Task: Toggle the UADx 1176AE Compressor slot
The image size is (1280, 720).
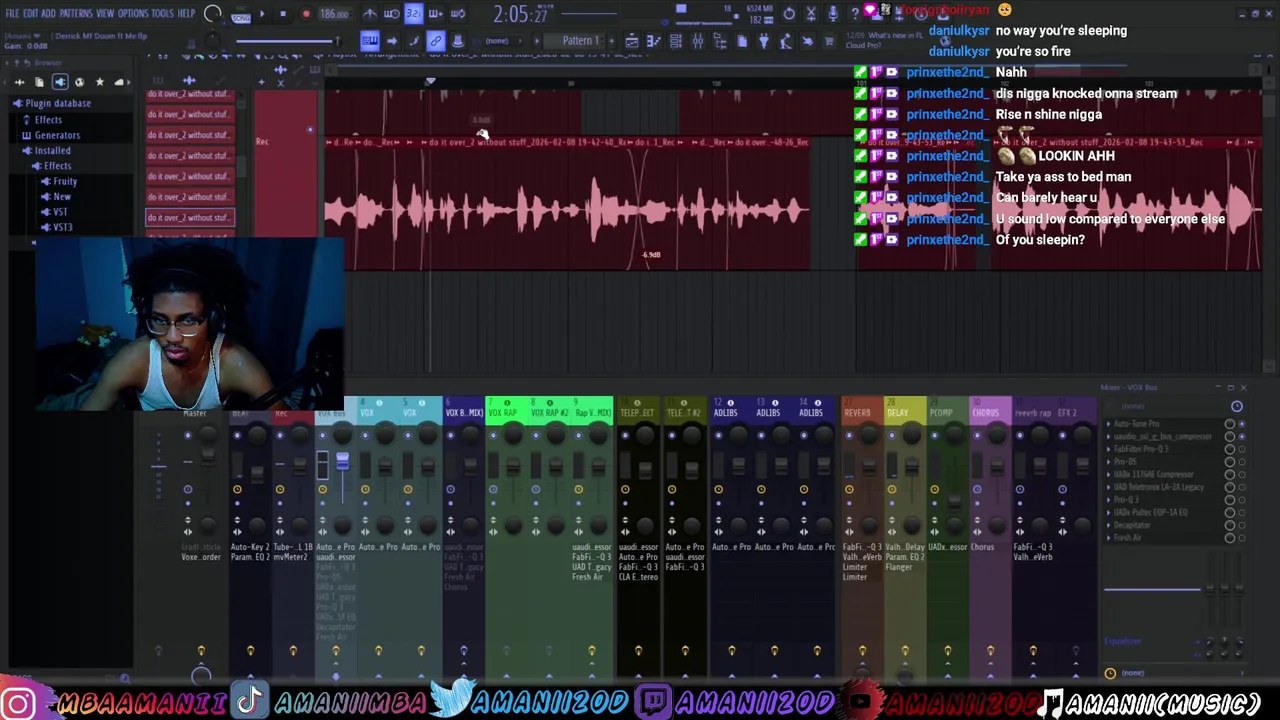Action: (x=1242, y=474)
